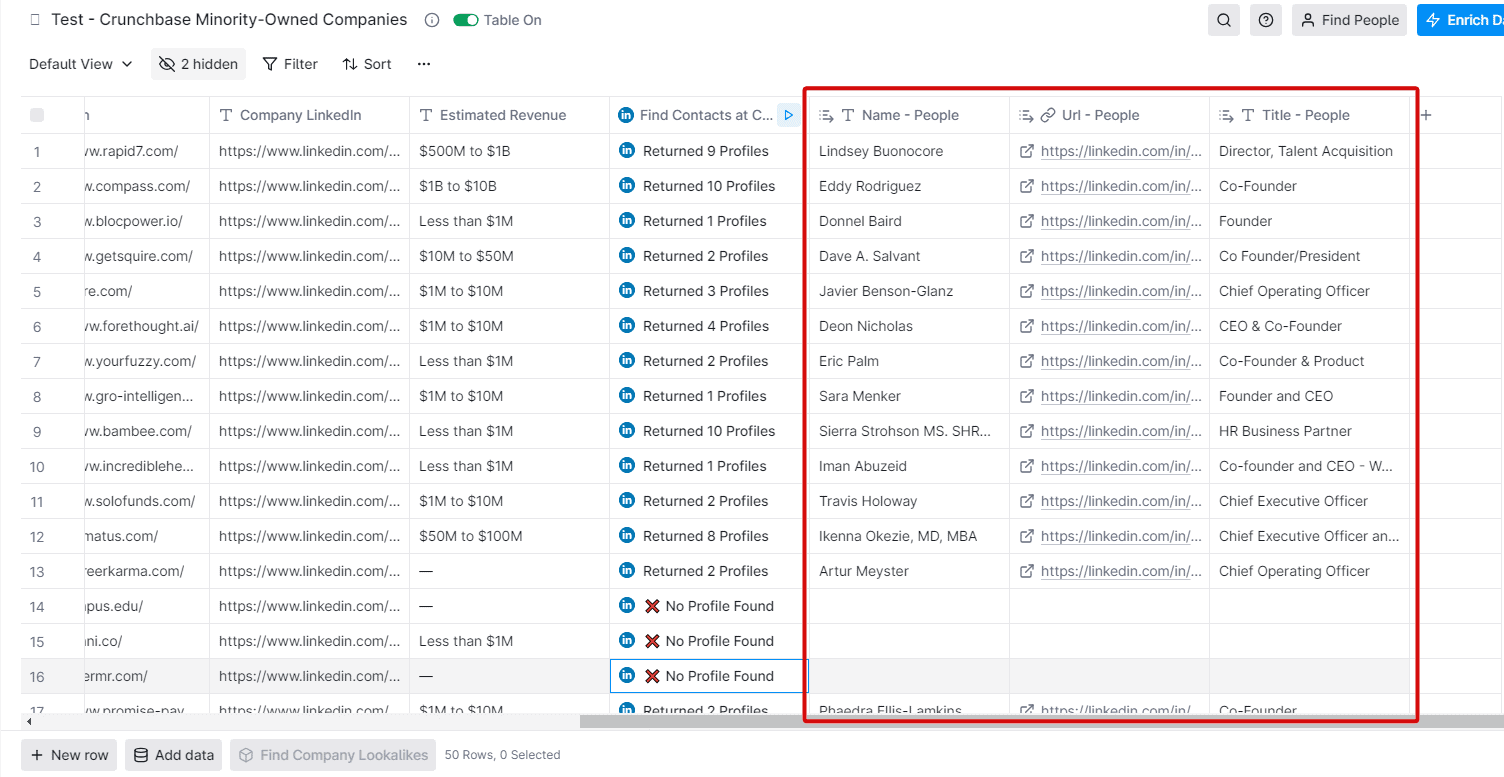Open the Url - People column header menu
Image resolution: width=1504 pixels, height=777 pixels.
click(1110, 115)
